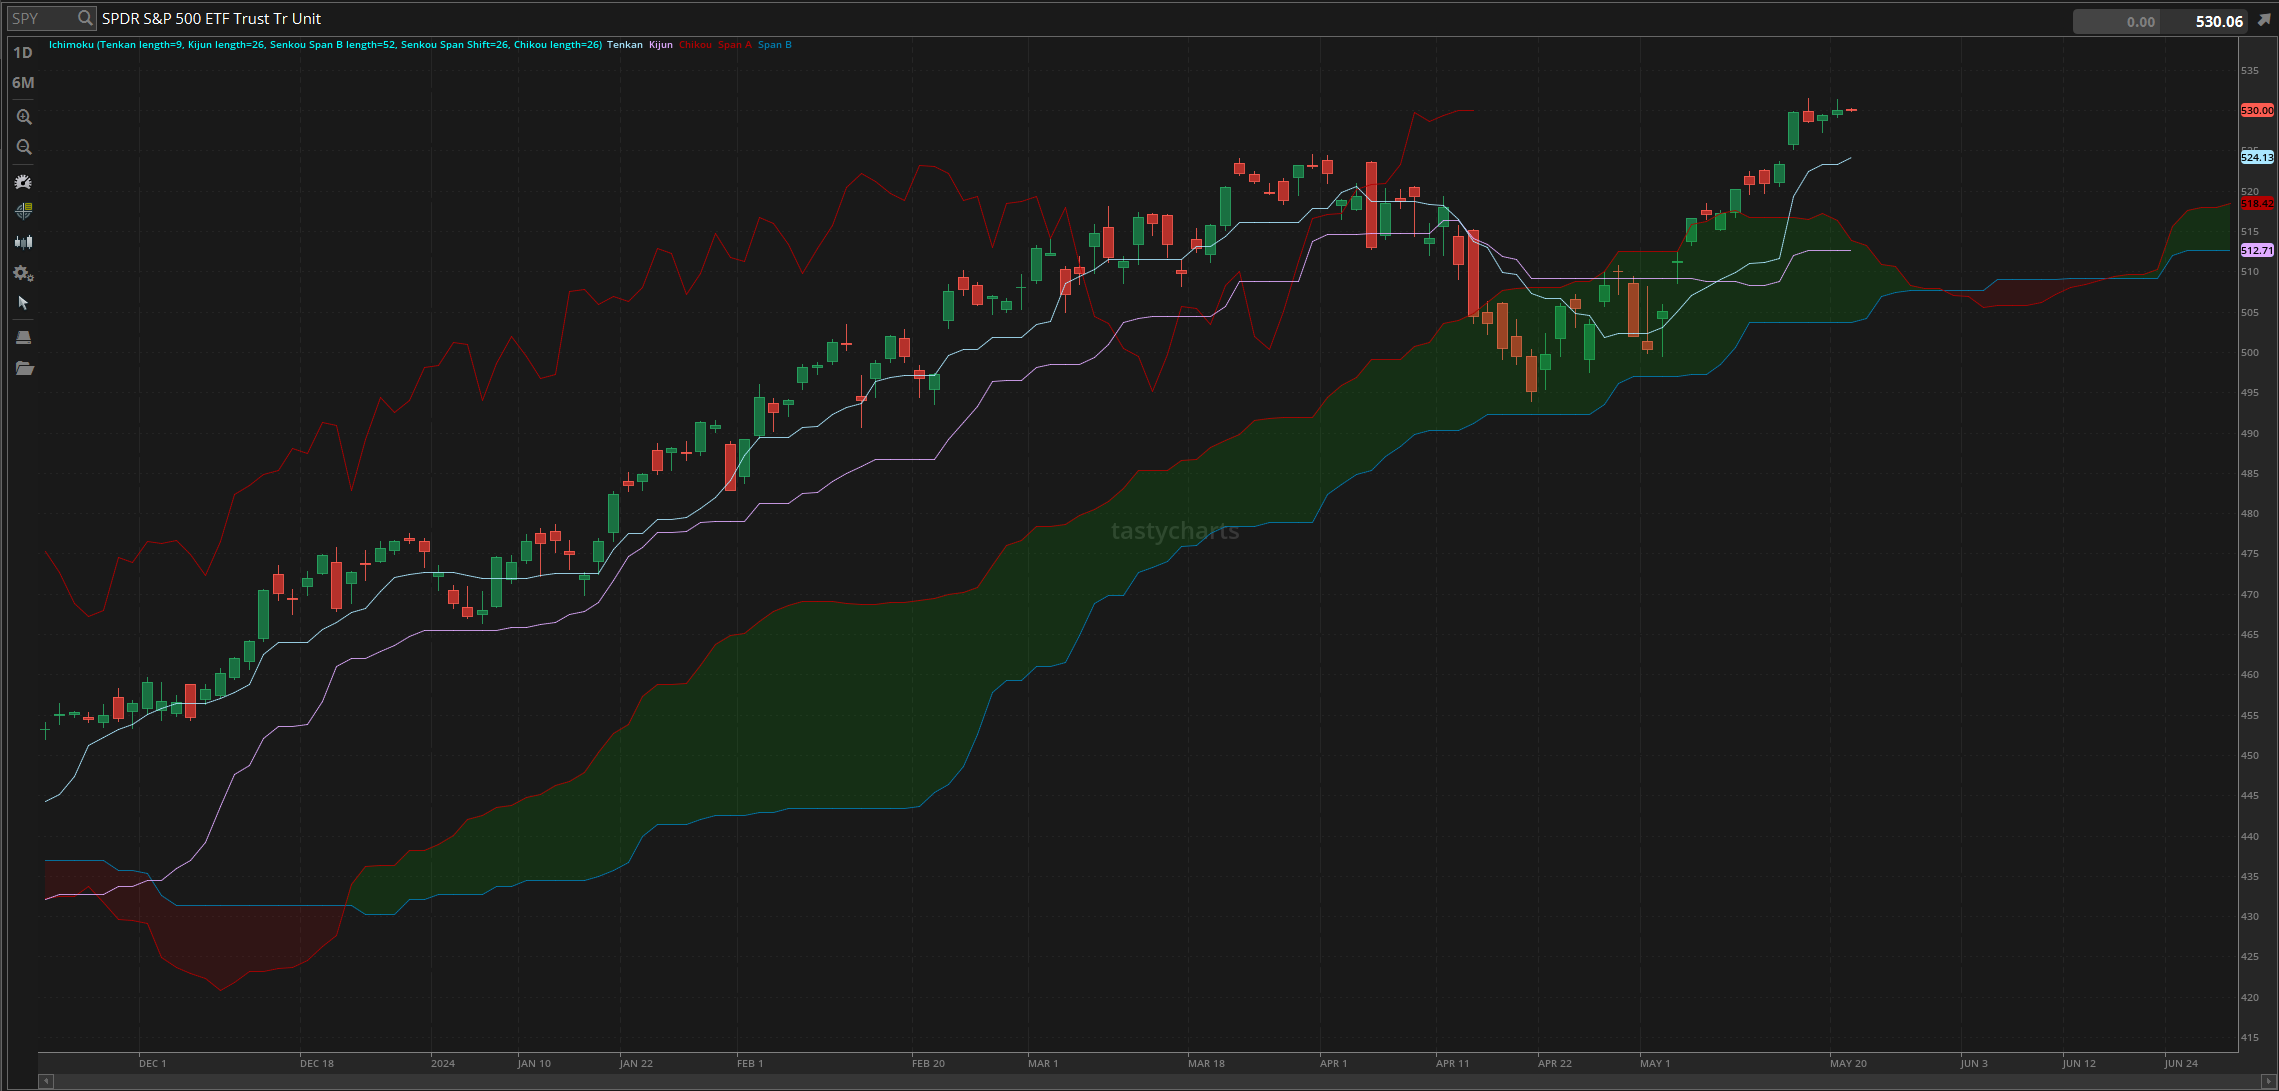Click the pop-out arrow icon top right

pyautogui.click(x=2264, y=20)
